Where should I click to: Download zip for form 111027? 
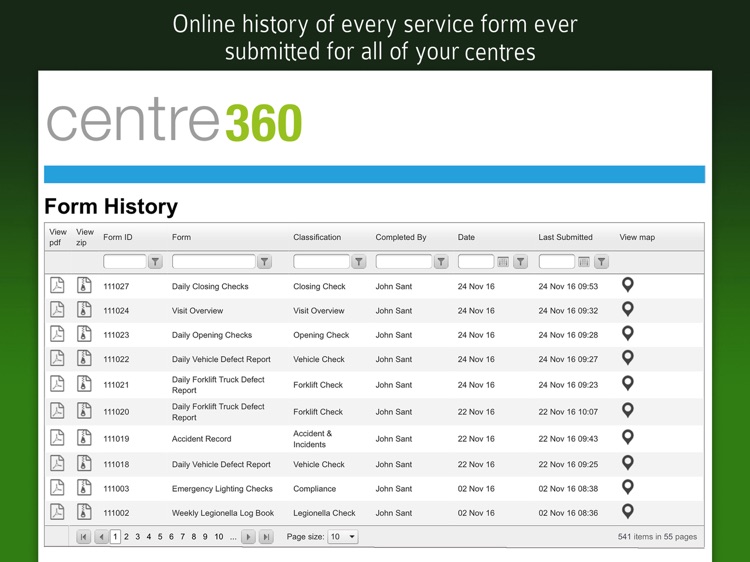pyautogui.click(x=84, y=285)
